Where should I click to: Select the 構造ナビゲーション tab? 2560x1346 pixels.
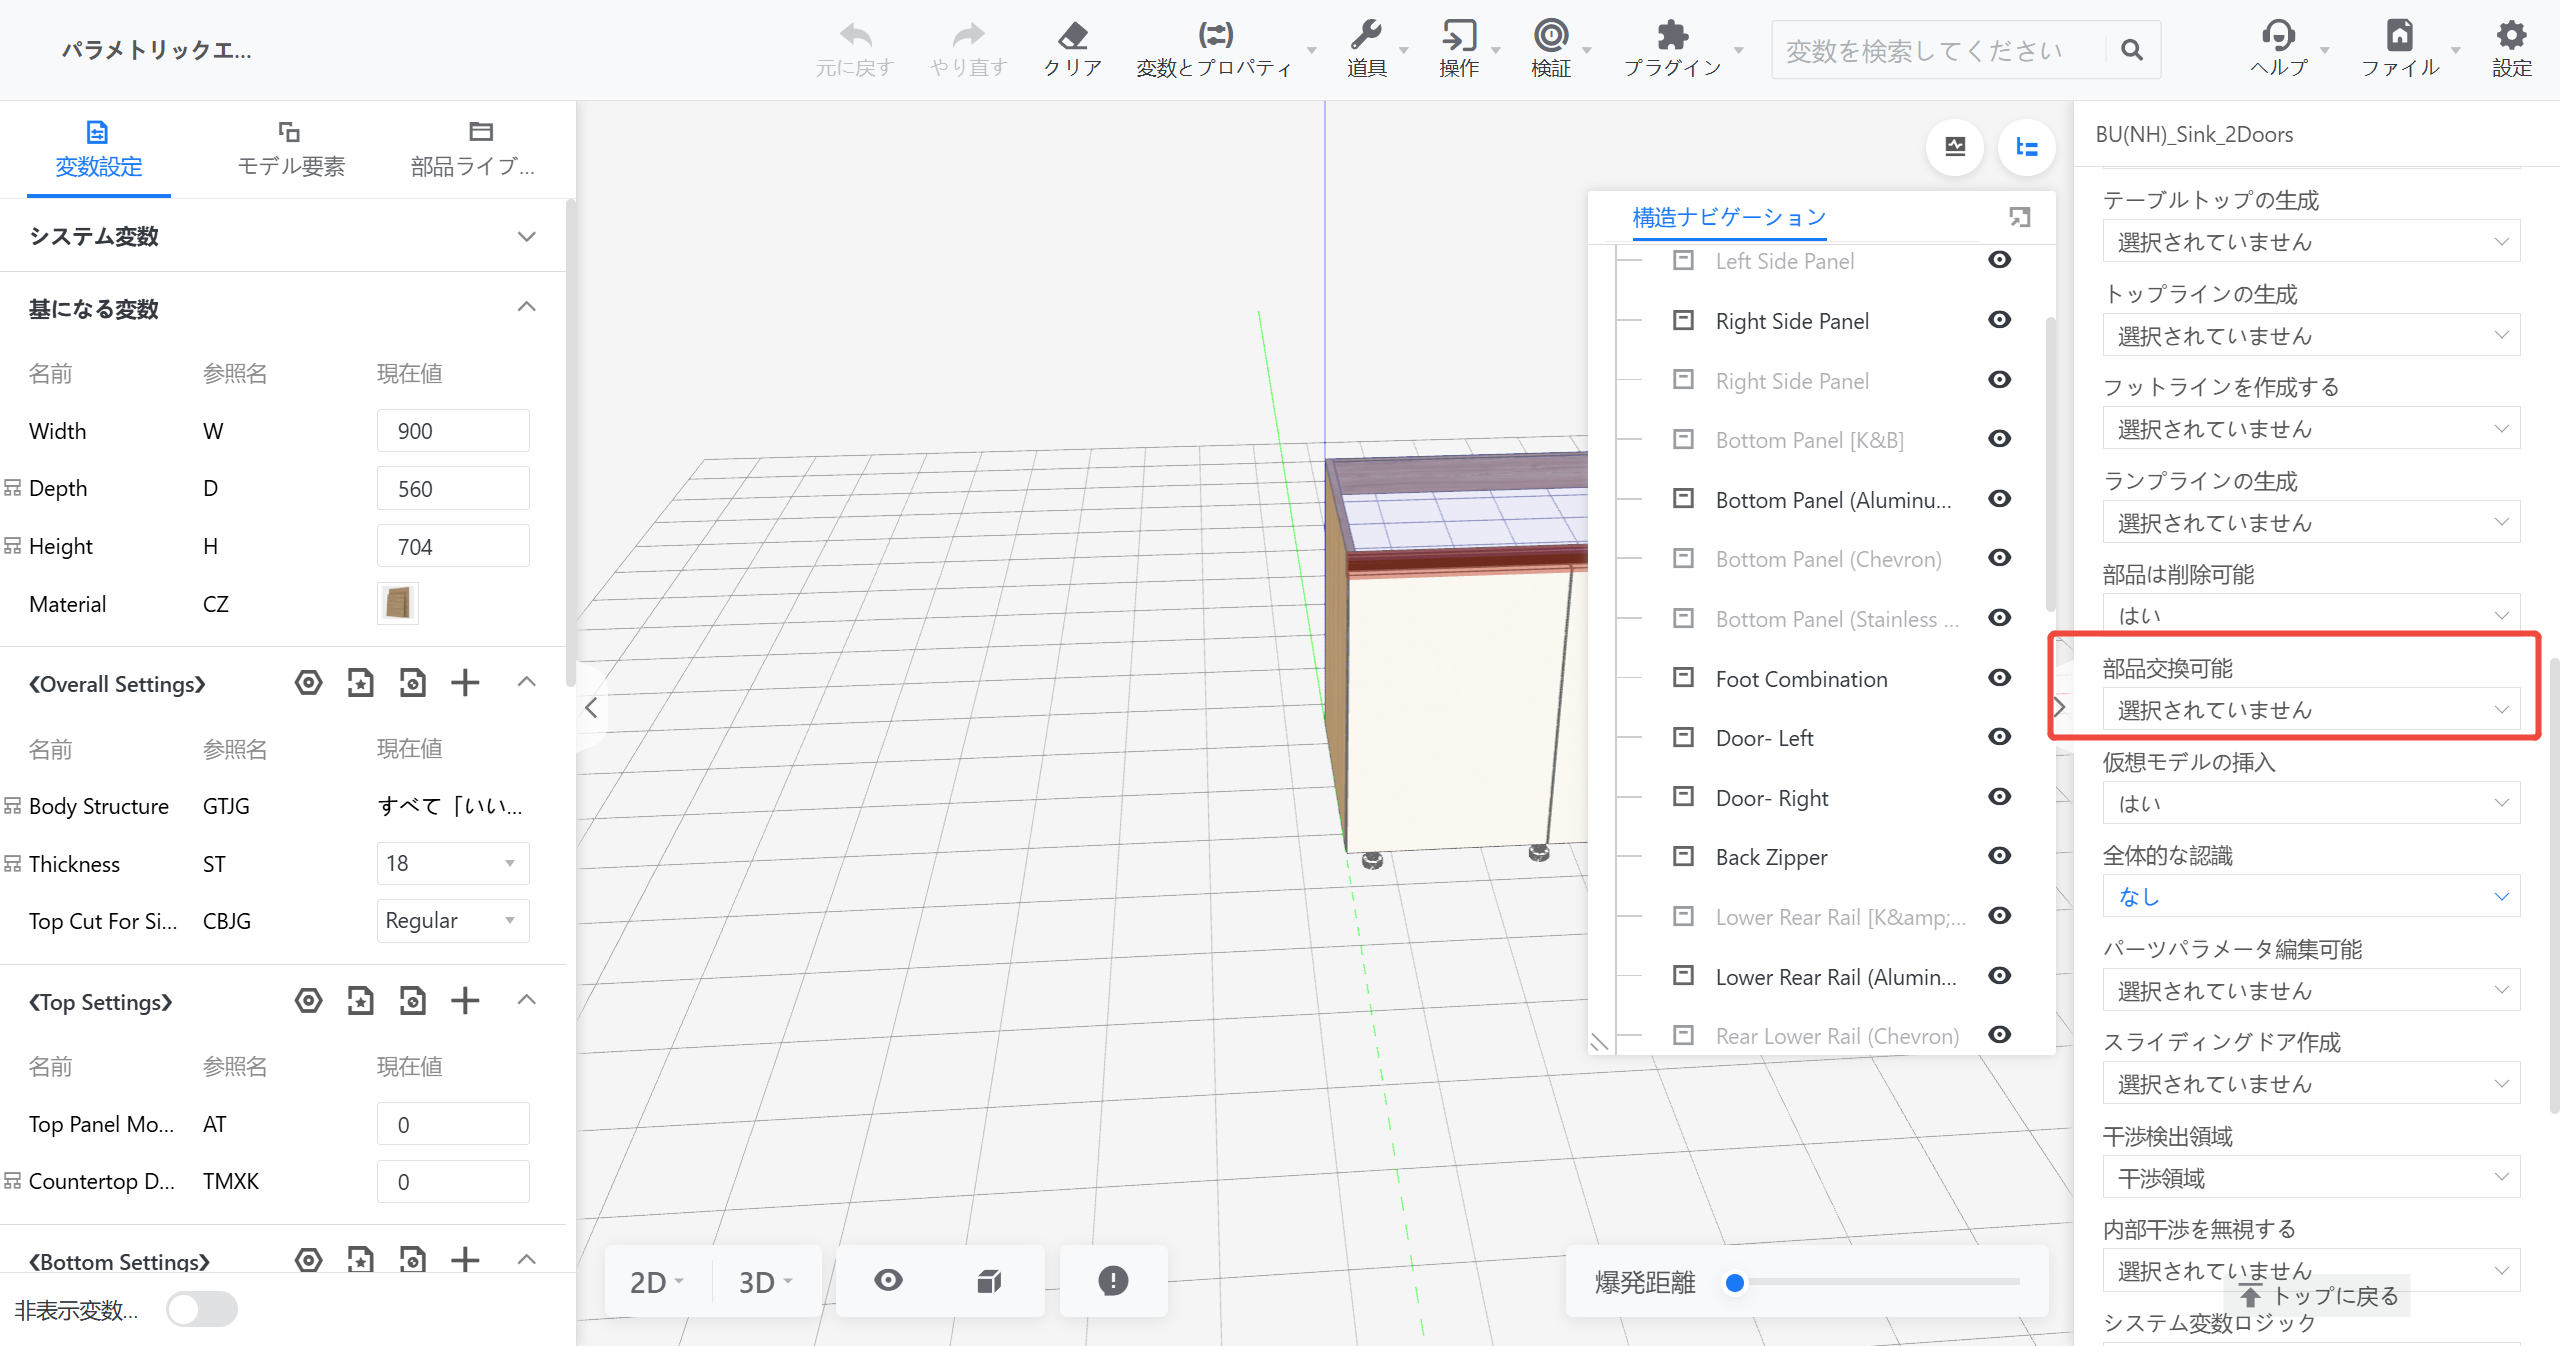tap(1729, 217)
